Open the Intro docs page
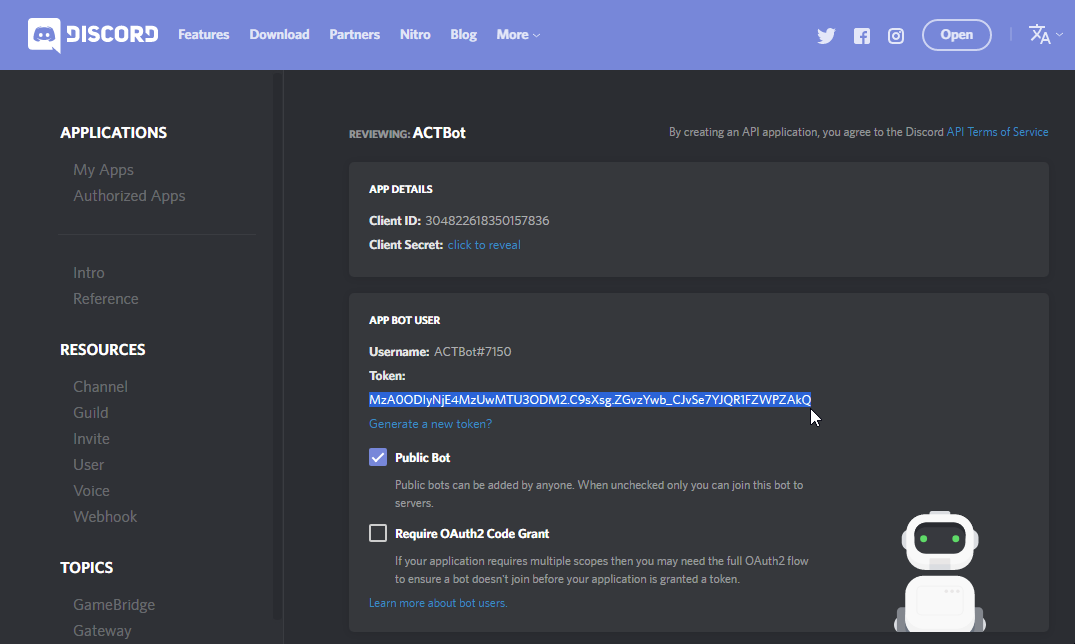This screenshot has width=1075, height=644. click(x=89, y=272)
